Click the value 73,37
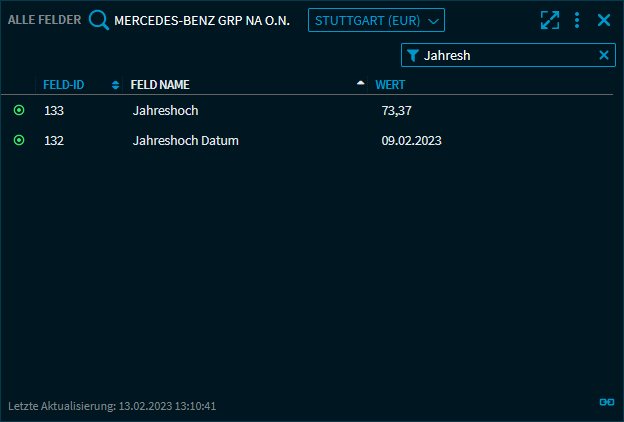The height and width of the screenshot is (422, 624). coord(397,111)
